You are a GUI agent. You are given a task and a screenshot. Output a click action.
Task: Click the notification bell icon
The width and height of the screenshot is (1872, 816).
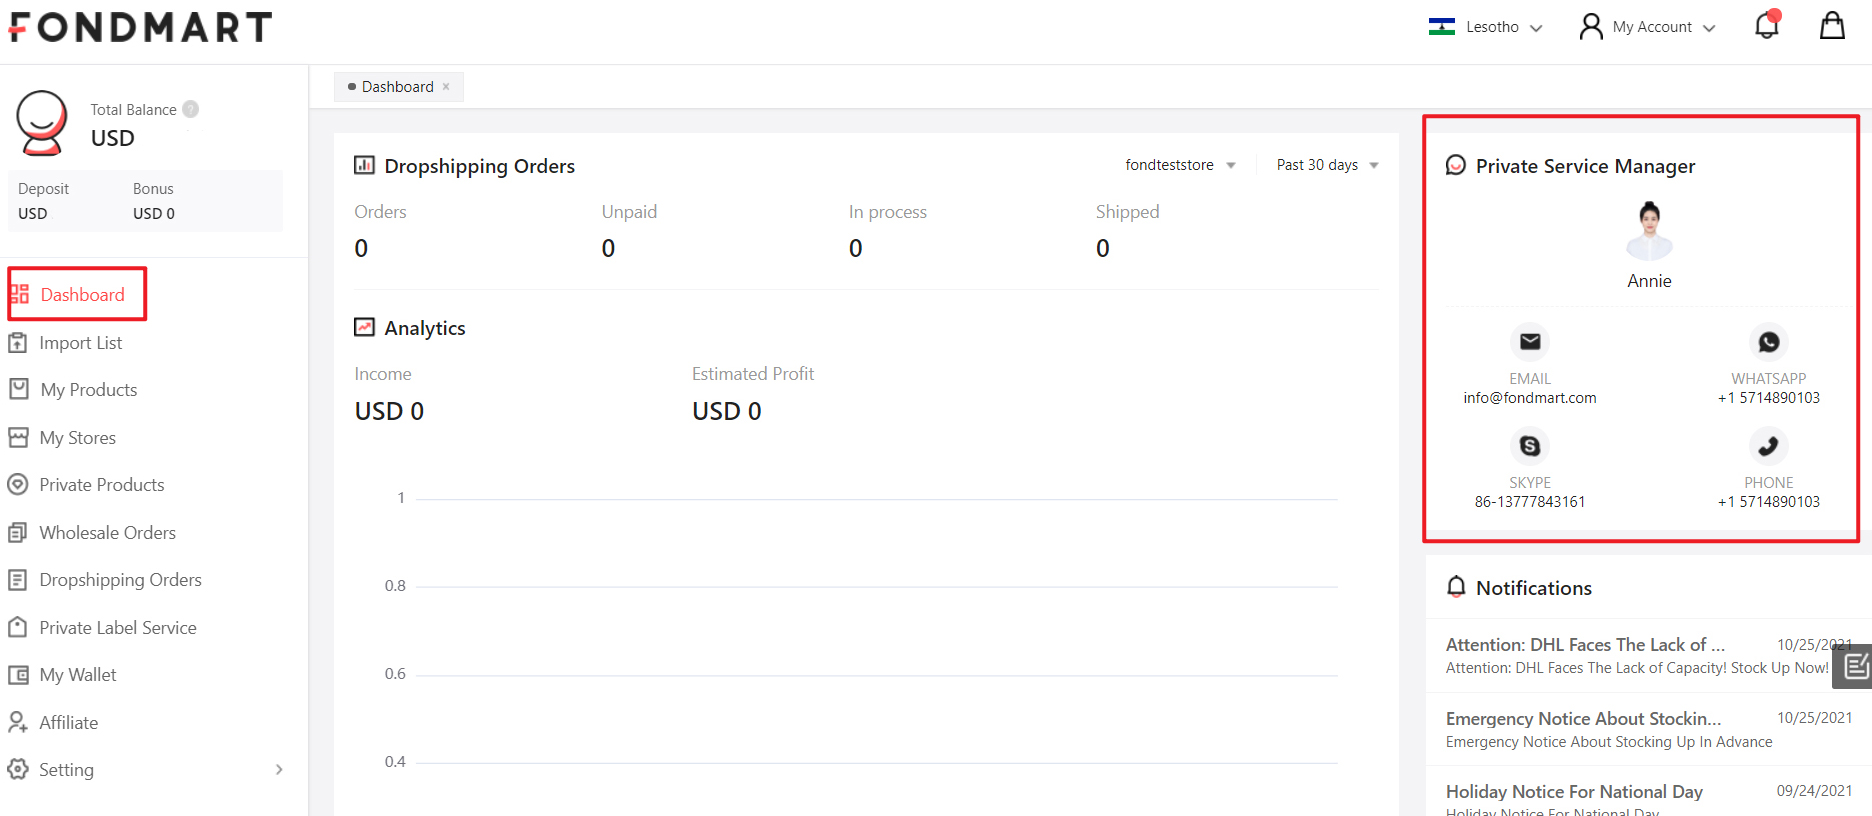pyautogui.click(x=1766, y=26)
